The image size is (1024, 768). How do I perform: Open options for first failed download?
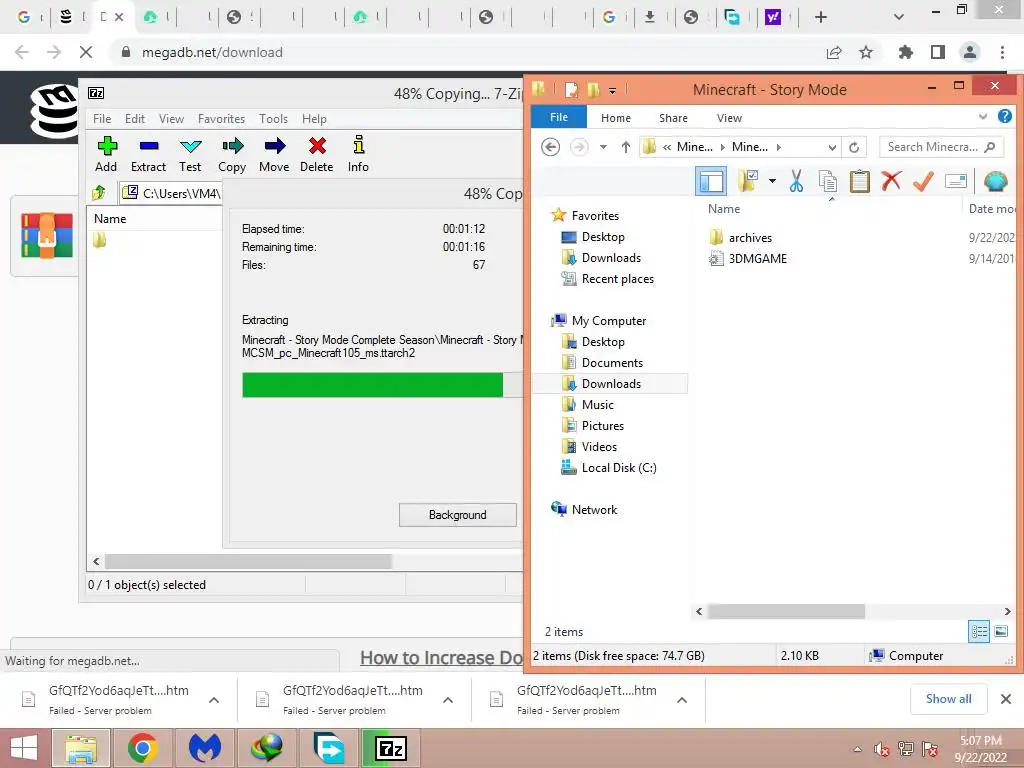click(214, 700)
